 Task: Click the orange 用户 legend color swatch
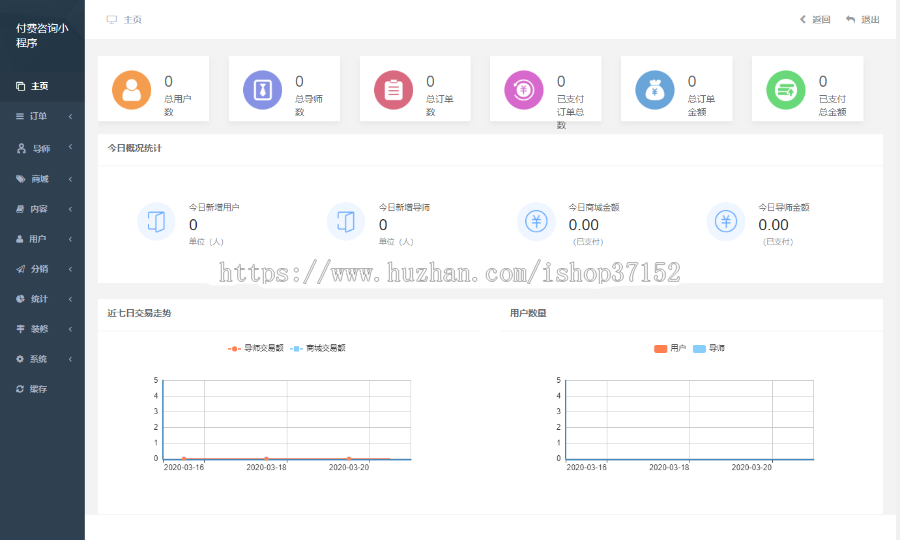click(x=661, y=348)
